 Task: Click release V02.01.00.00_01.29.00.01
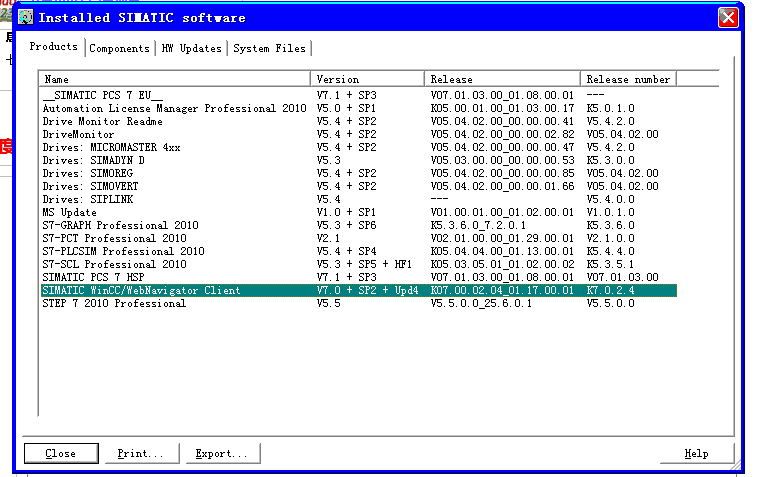click(x=502, y=238)
